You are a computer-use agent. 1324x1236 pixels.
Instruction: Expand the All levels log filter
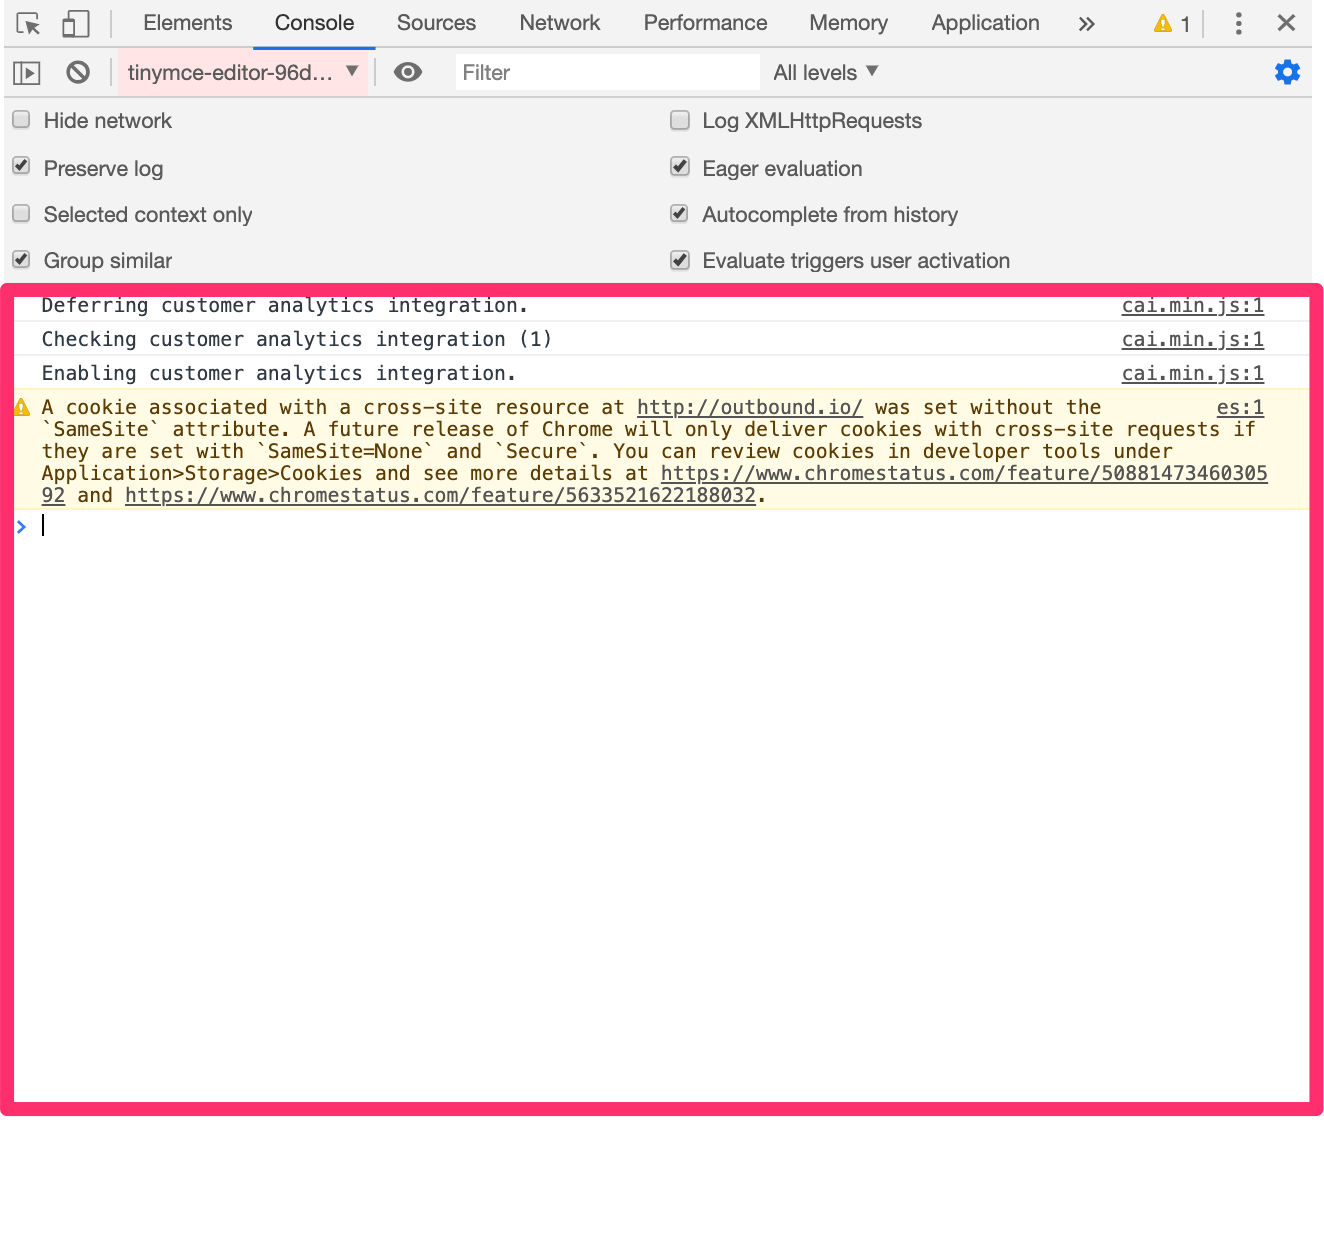(825, 72)
